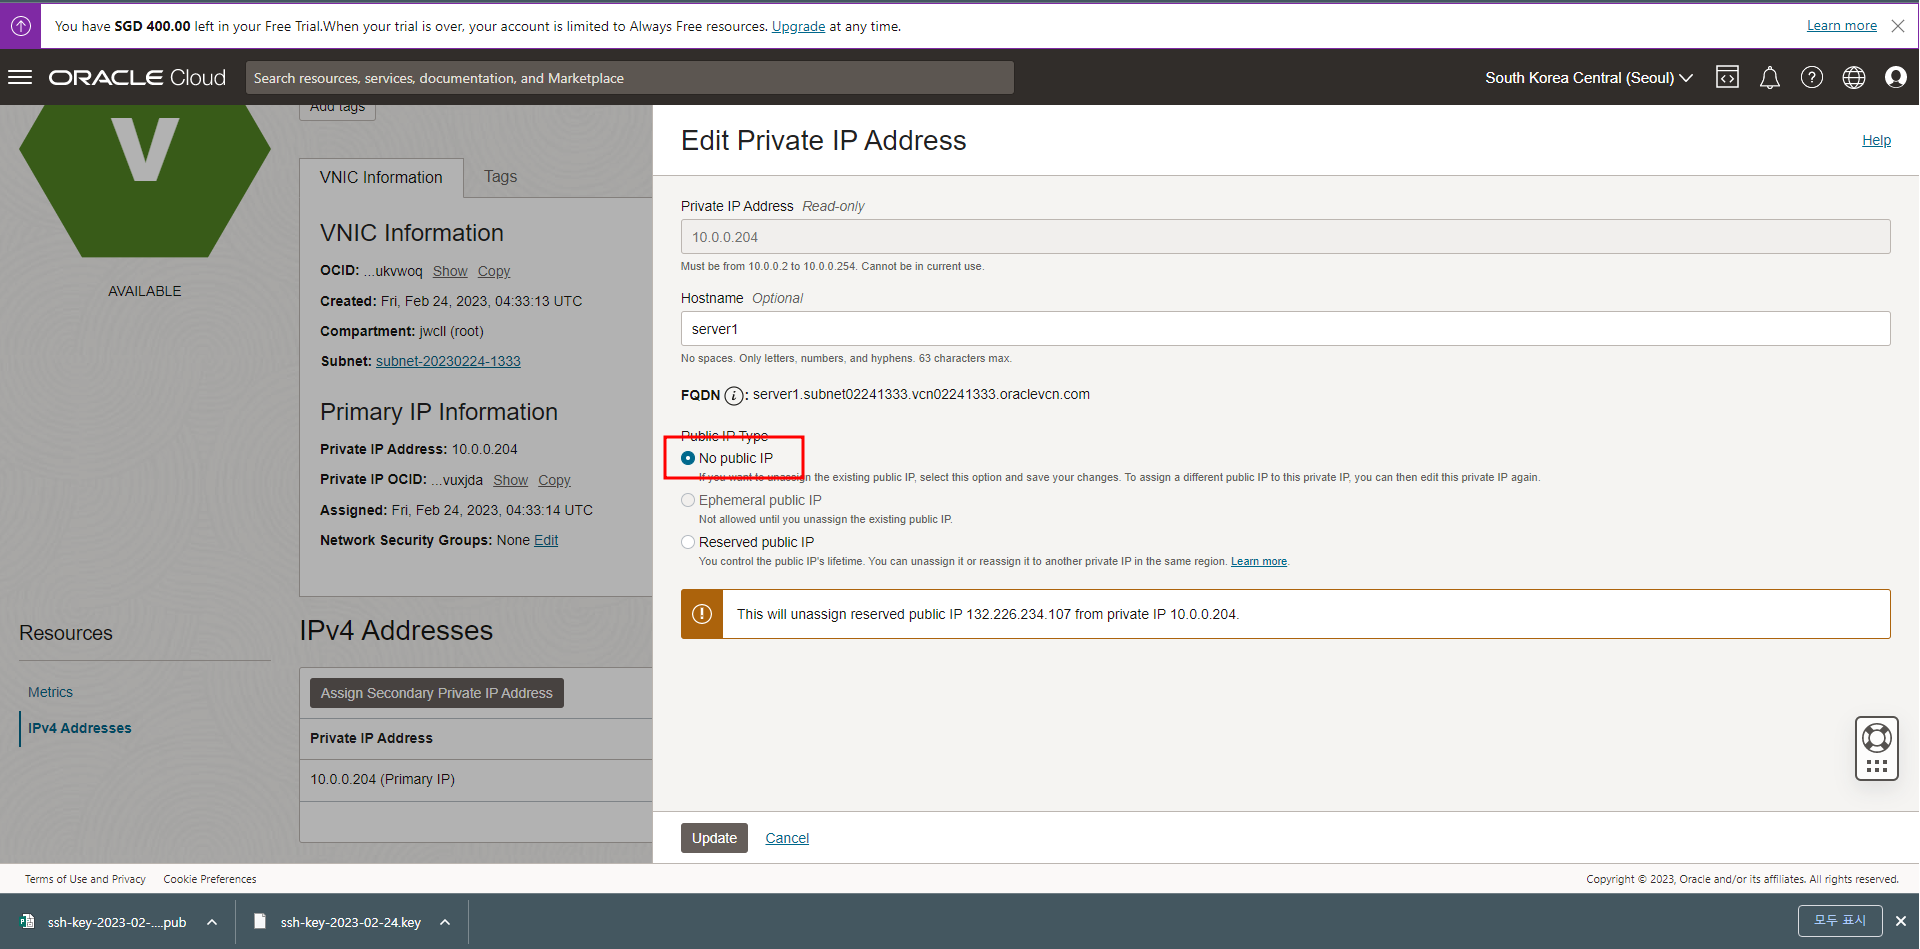Show the Private IP OCID
Screen dimensions: 1920x949
(x=510, y=480)
